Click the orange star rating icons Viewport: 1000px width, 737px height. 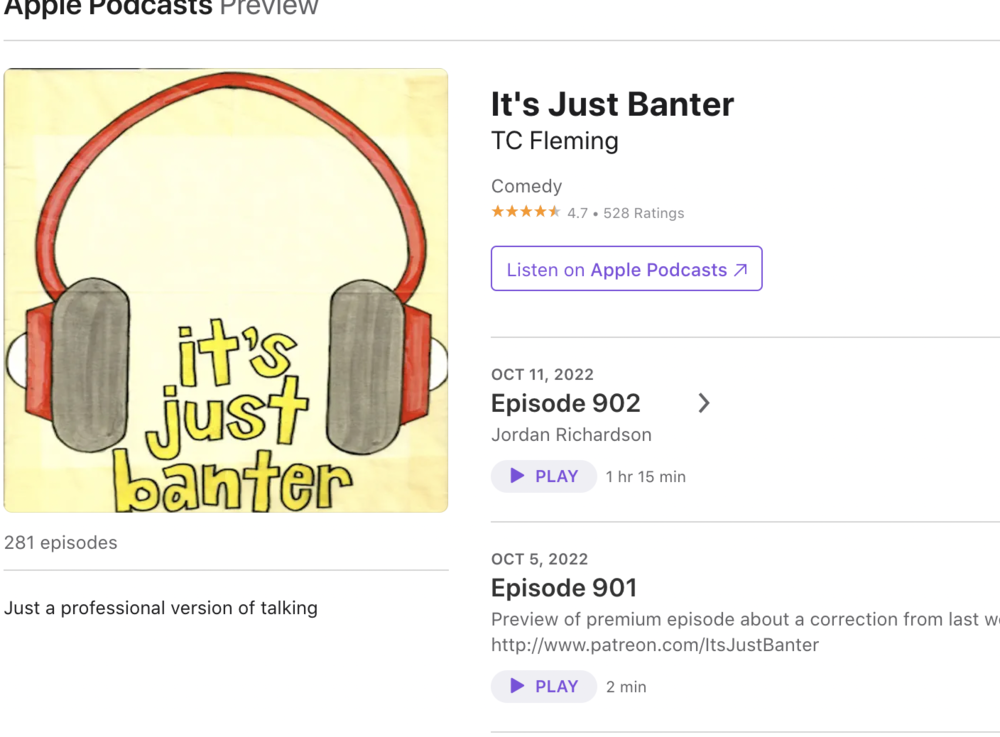point(525,212)
